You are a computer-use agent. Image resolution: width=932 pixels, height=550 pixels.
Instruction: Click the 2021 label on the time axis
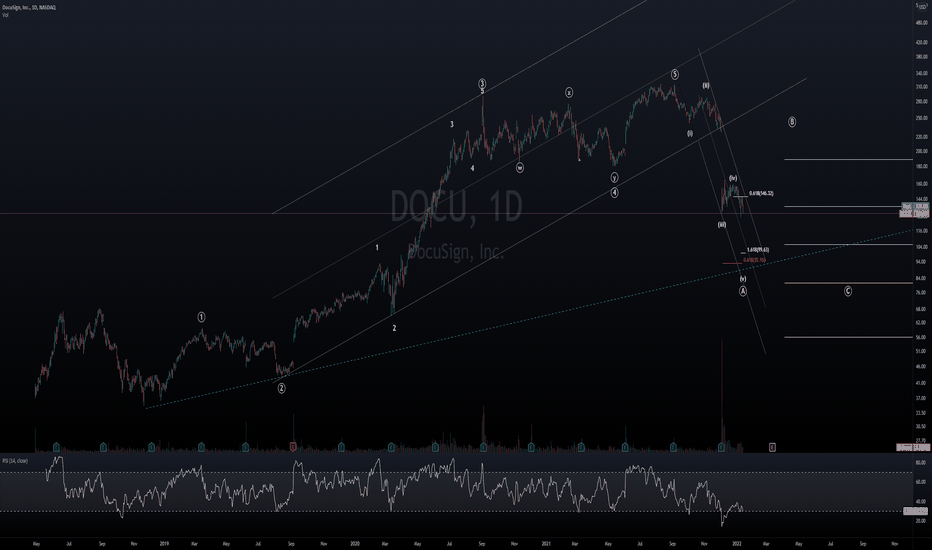[x=546, y=543]
